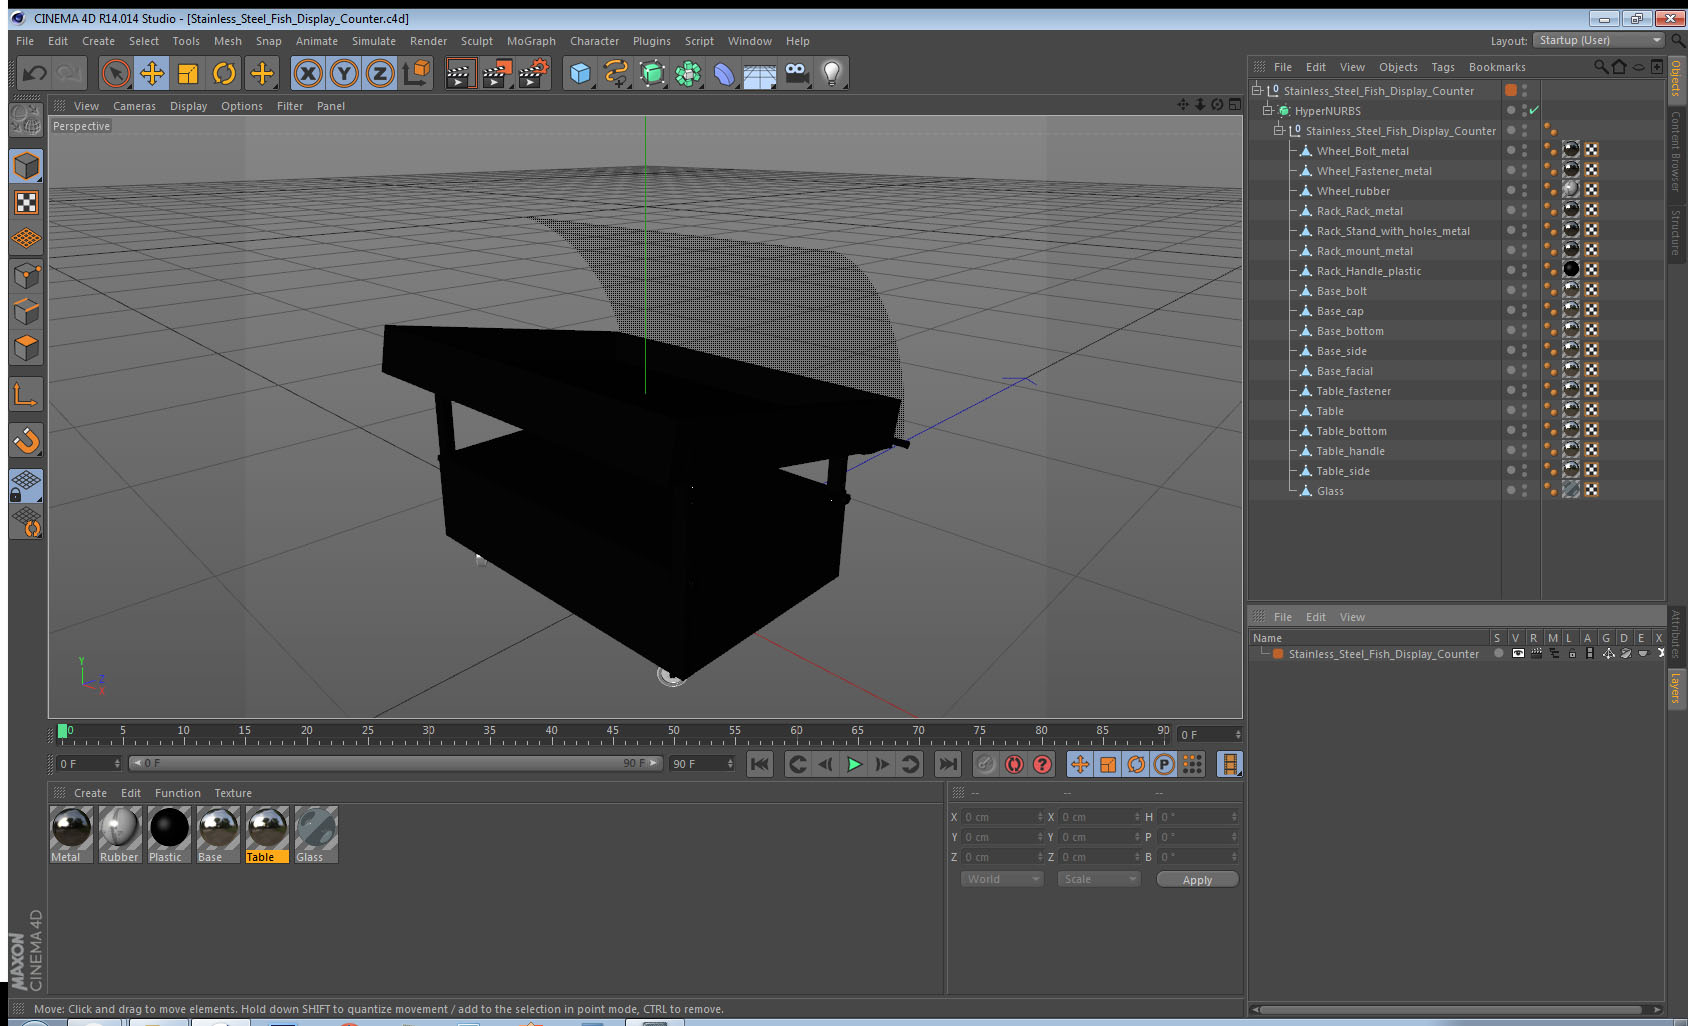This screenshot has height=1026, width=1688.
Task: Select the Scale tool
Action: pyautogui.click(x=188, y=73)
